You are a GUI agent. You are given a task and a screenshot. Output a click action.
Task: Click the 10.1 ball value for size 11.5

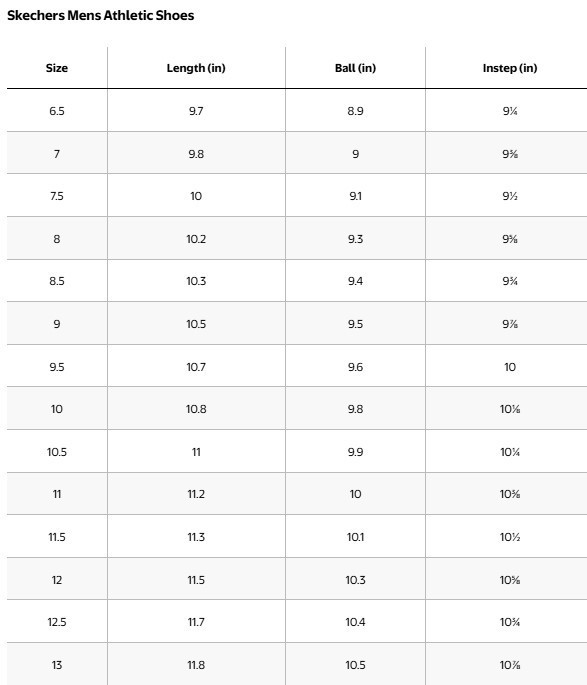click(x=356, y=537)
